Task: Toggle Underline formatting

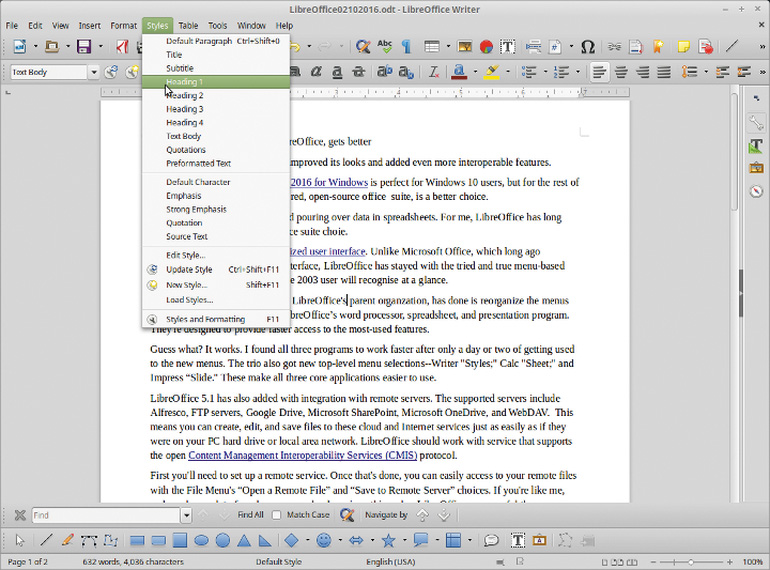Action: click(x=337, y=72)
